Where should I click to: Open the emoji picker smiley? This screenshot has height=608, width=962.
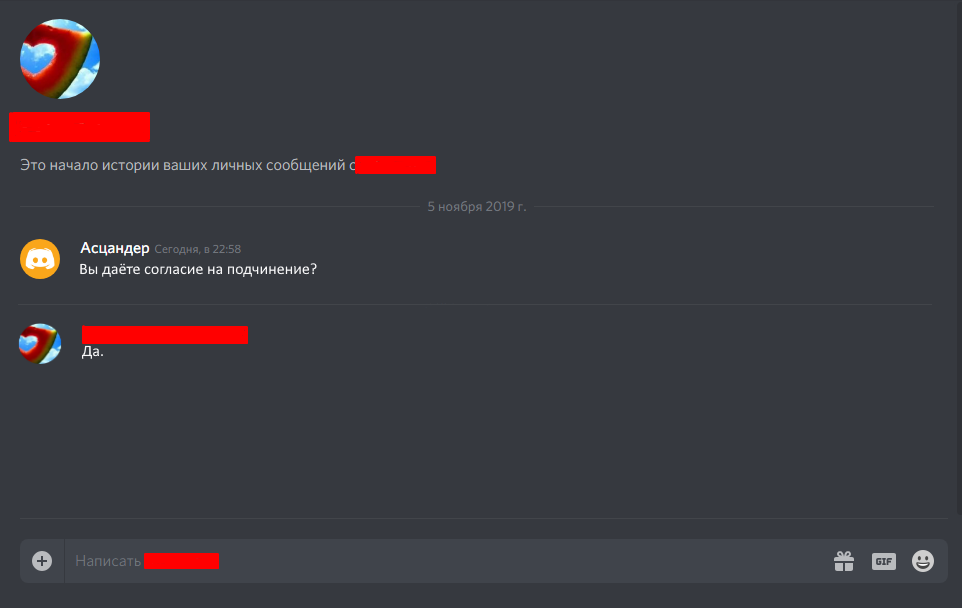tap(923, 561)
